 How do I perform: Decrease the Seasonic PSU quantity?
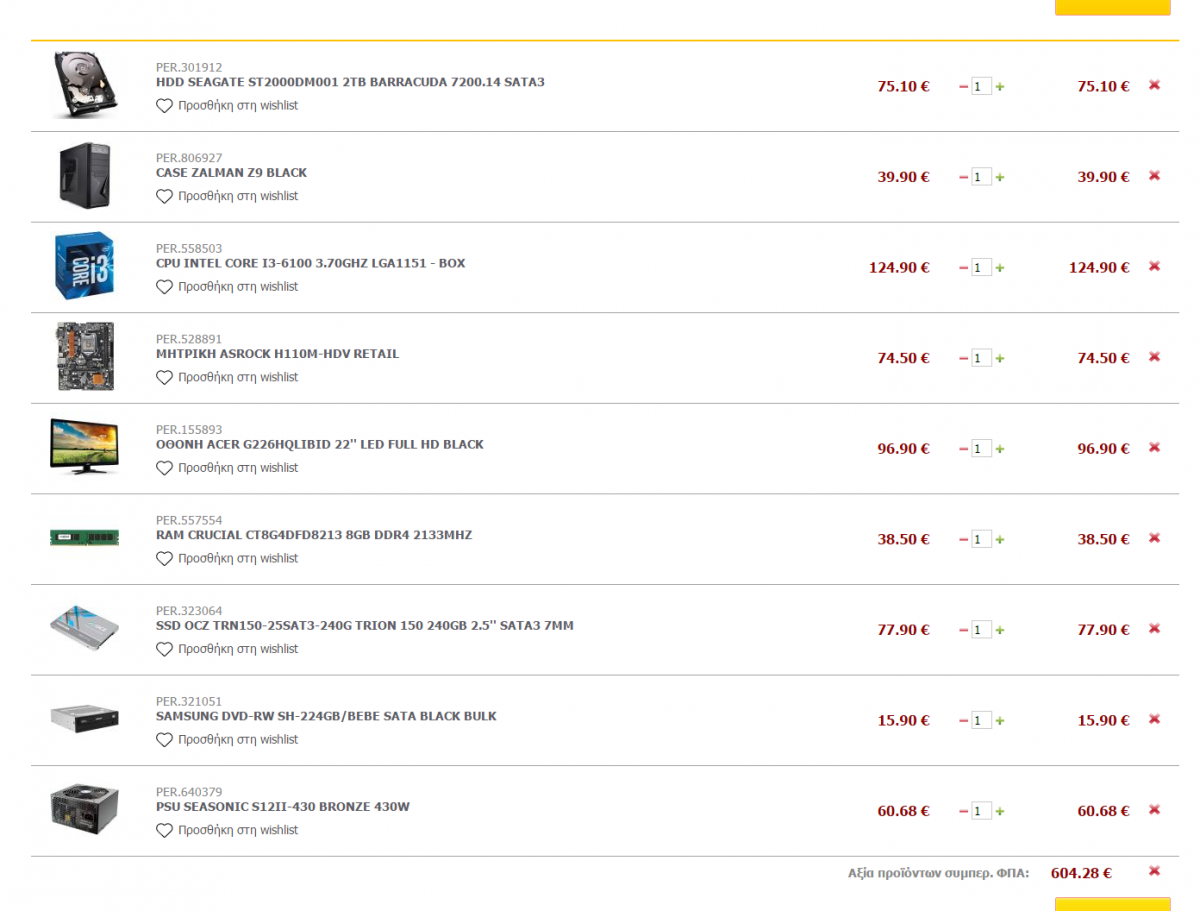[x=964, y=811]
